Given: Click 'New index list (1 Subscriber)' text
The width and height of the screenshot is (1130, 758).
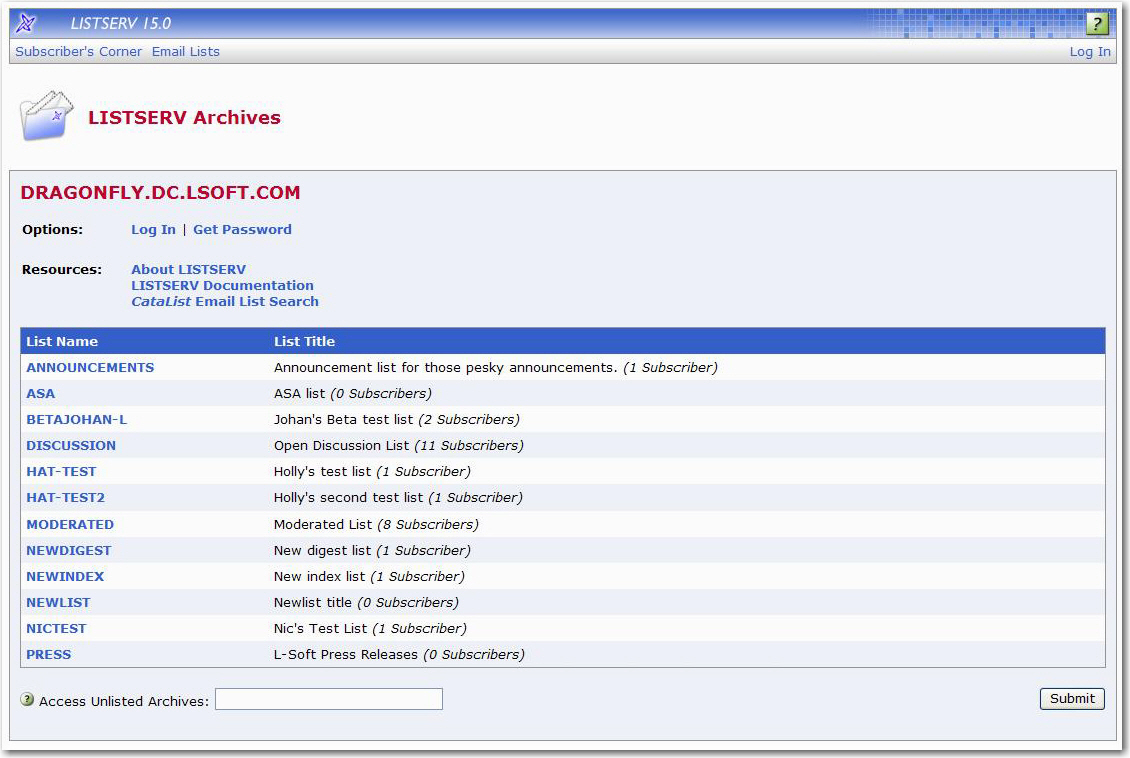Looking at the screenshot, I should pos(369,576).
